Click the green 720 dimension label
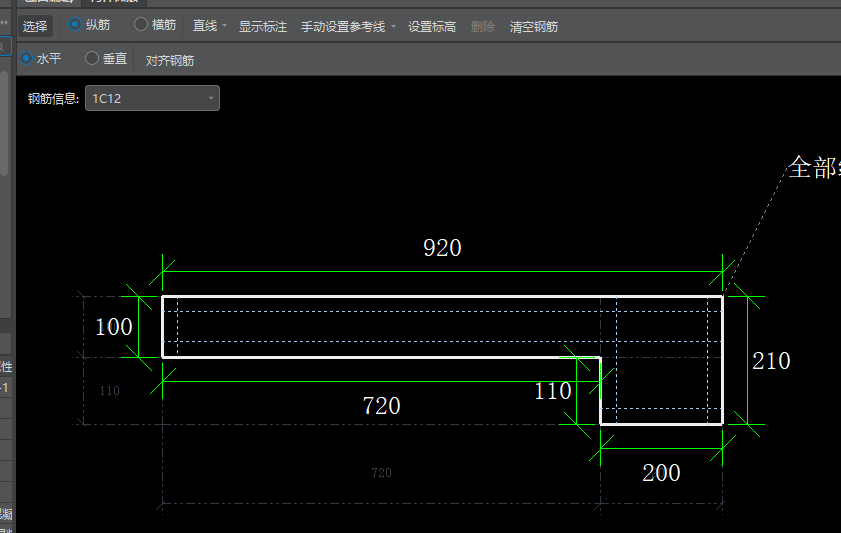The width and height of the screenshot is (841, 533). pos(381,406)
